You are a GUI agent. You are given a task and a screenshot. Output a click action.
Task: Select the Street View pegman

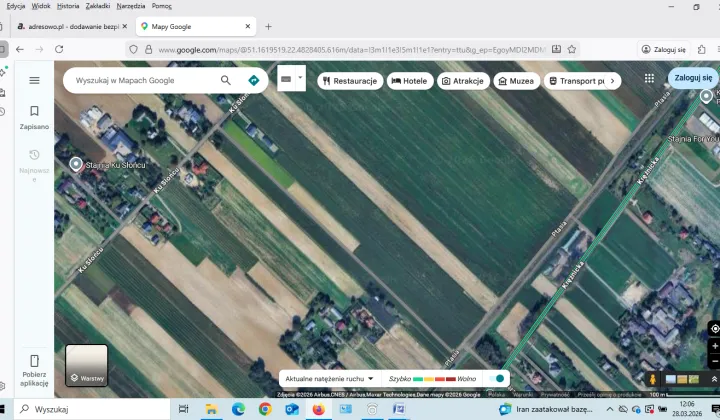pyautogui.click(x=653, y=380)
